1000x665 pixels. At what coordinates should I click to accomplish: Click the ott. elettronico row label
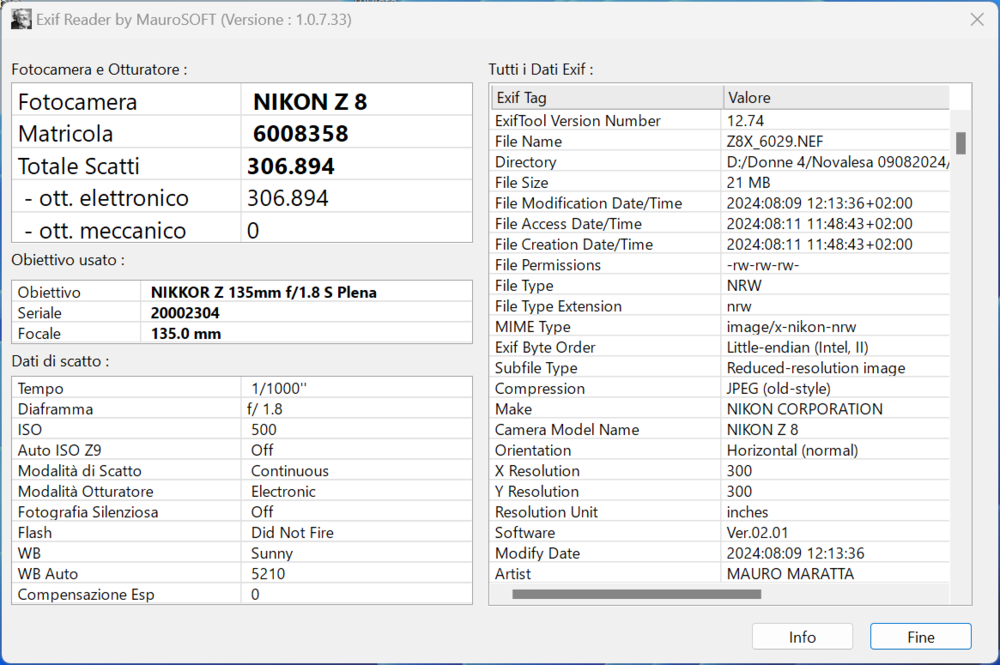click(106, 198)
